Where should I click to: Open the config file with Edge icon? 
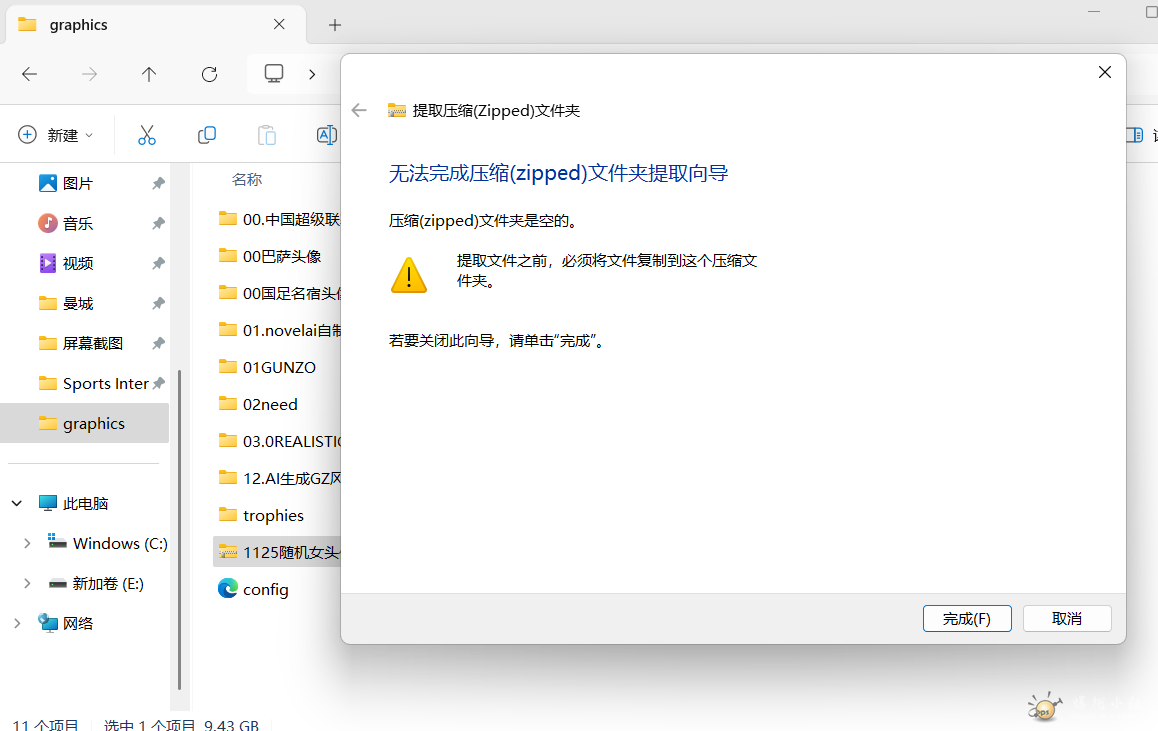point(265,589)
